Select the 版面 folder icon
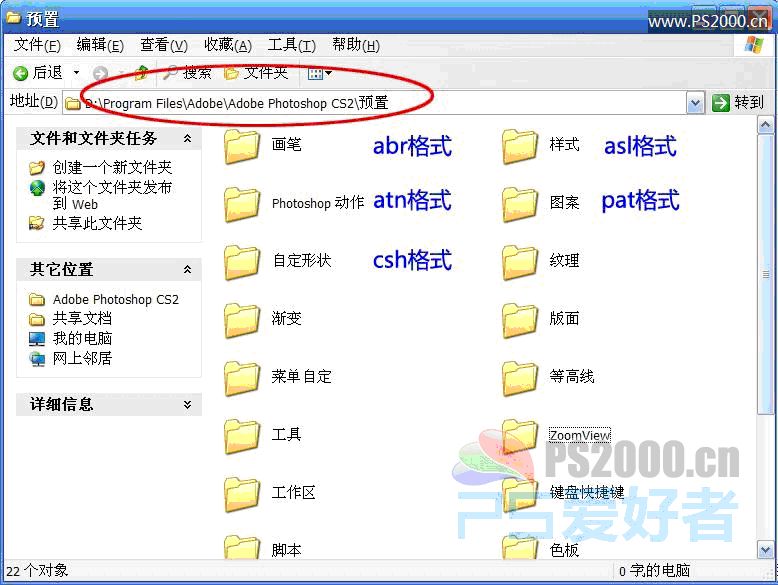 pyautogui.click(x=520, y=320)
